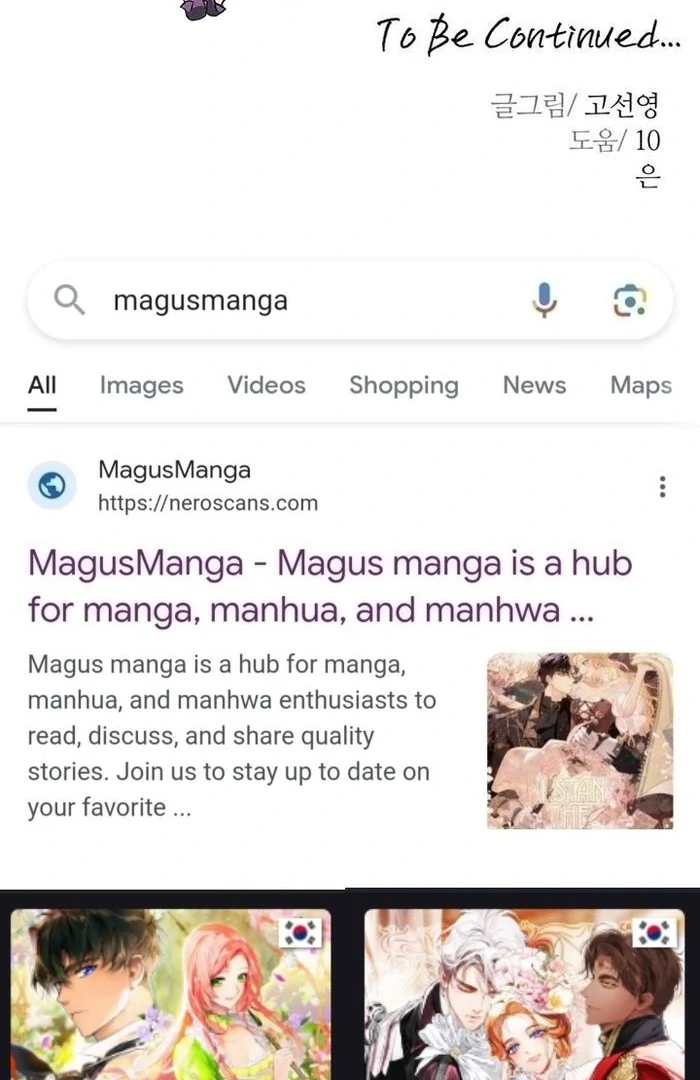Open the search result preview thumbnail
This screenshot has height=1080, width=700.
(580, 740)
